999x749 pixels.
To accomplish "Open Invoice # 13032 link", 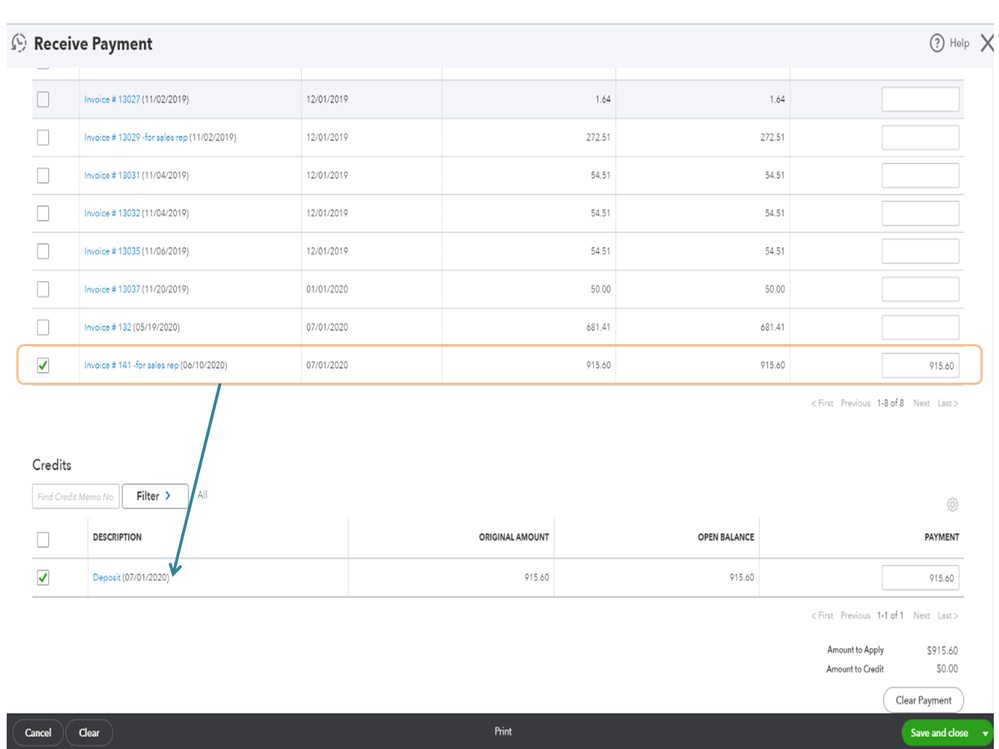I will [112, 213].
